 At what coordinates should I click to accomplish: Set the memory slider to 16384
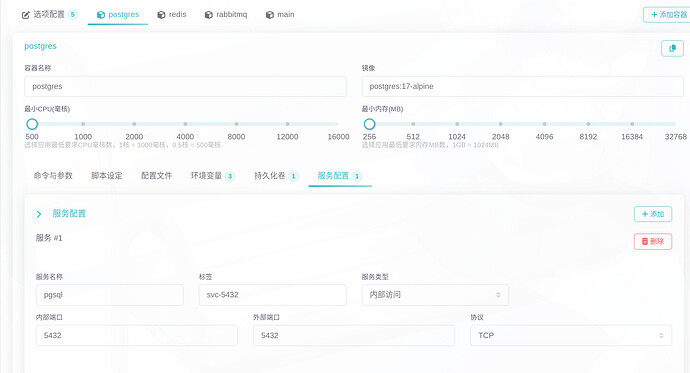tap(632, 124)
